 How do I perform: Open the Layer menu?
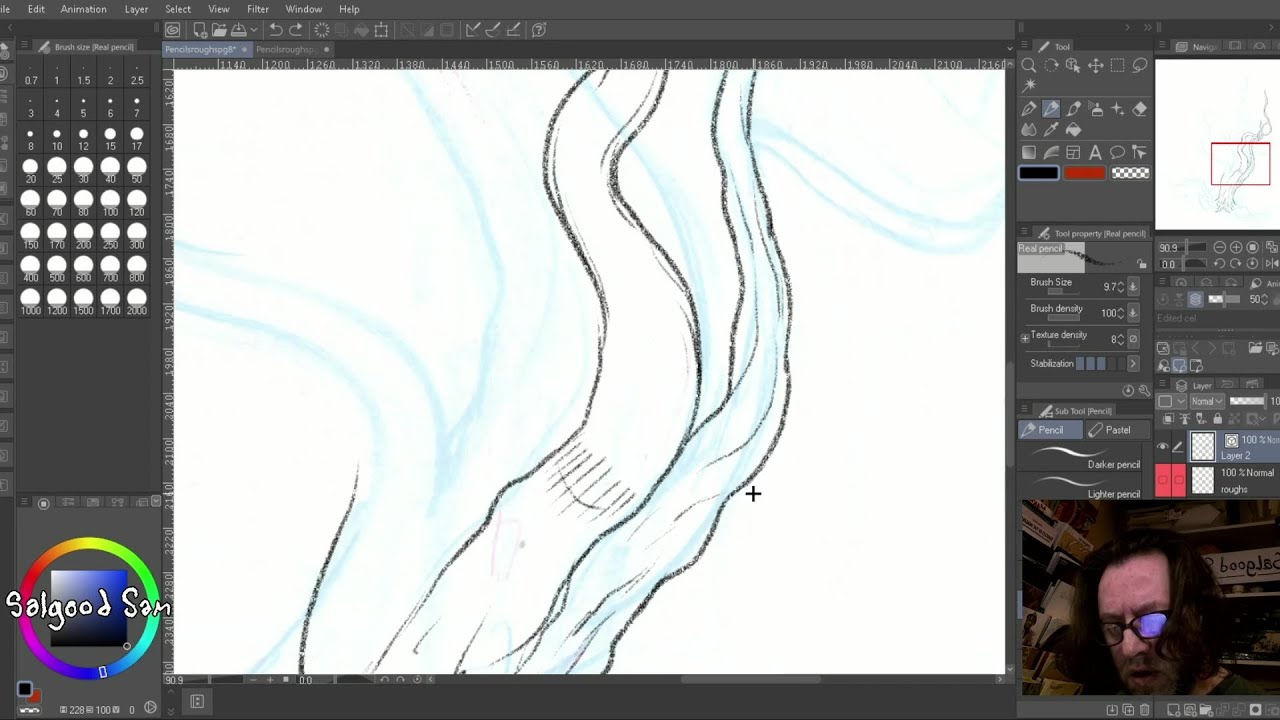coord(137,9)
